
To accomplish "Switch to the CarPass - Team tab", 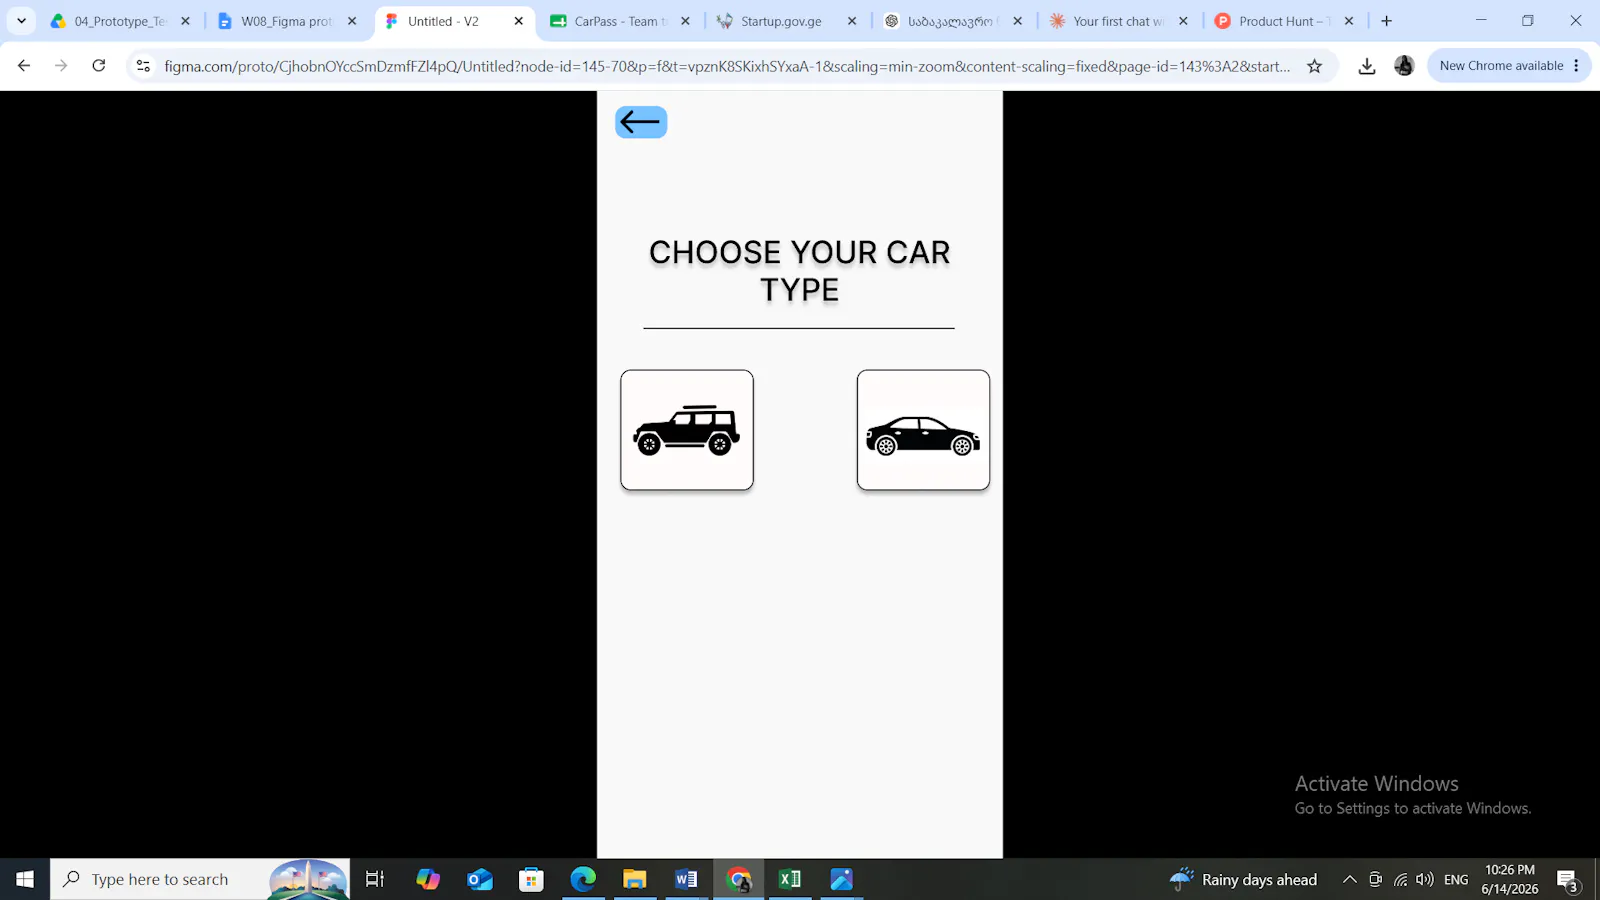I will 620,21.
